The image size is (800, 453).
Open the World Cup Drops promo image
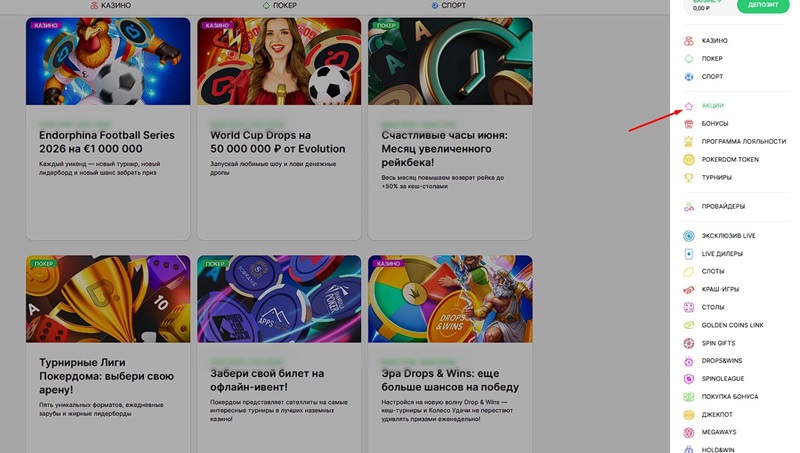click(x=279, y=61)
